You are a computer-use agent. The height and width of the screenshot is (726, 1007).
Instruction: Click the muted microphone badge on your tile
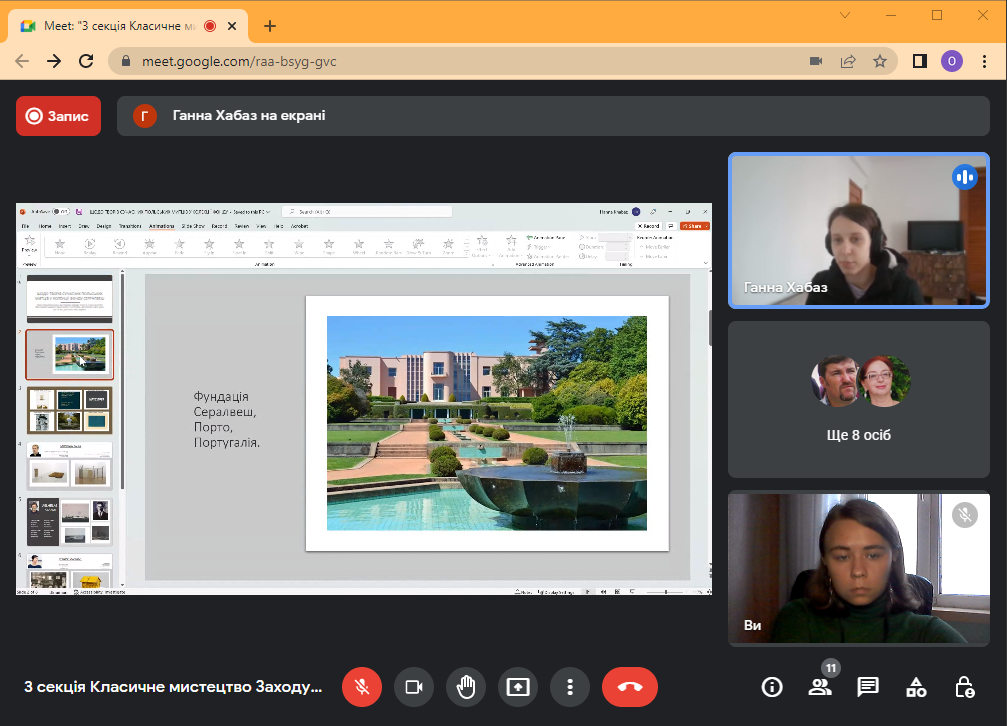[x=965, y=515]
